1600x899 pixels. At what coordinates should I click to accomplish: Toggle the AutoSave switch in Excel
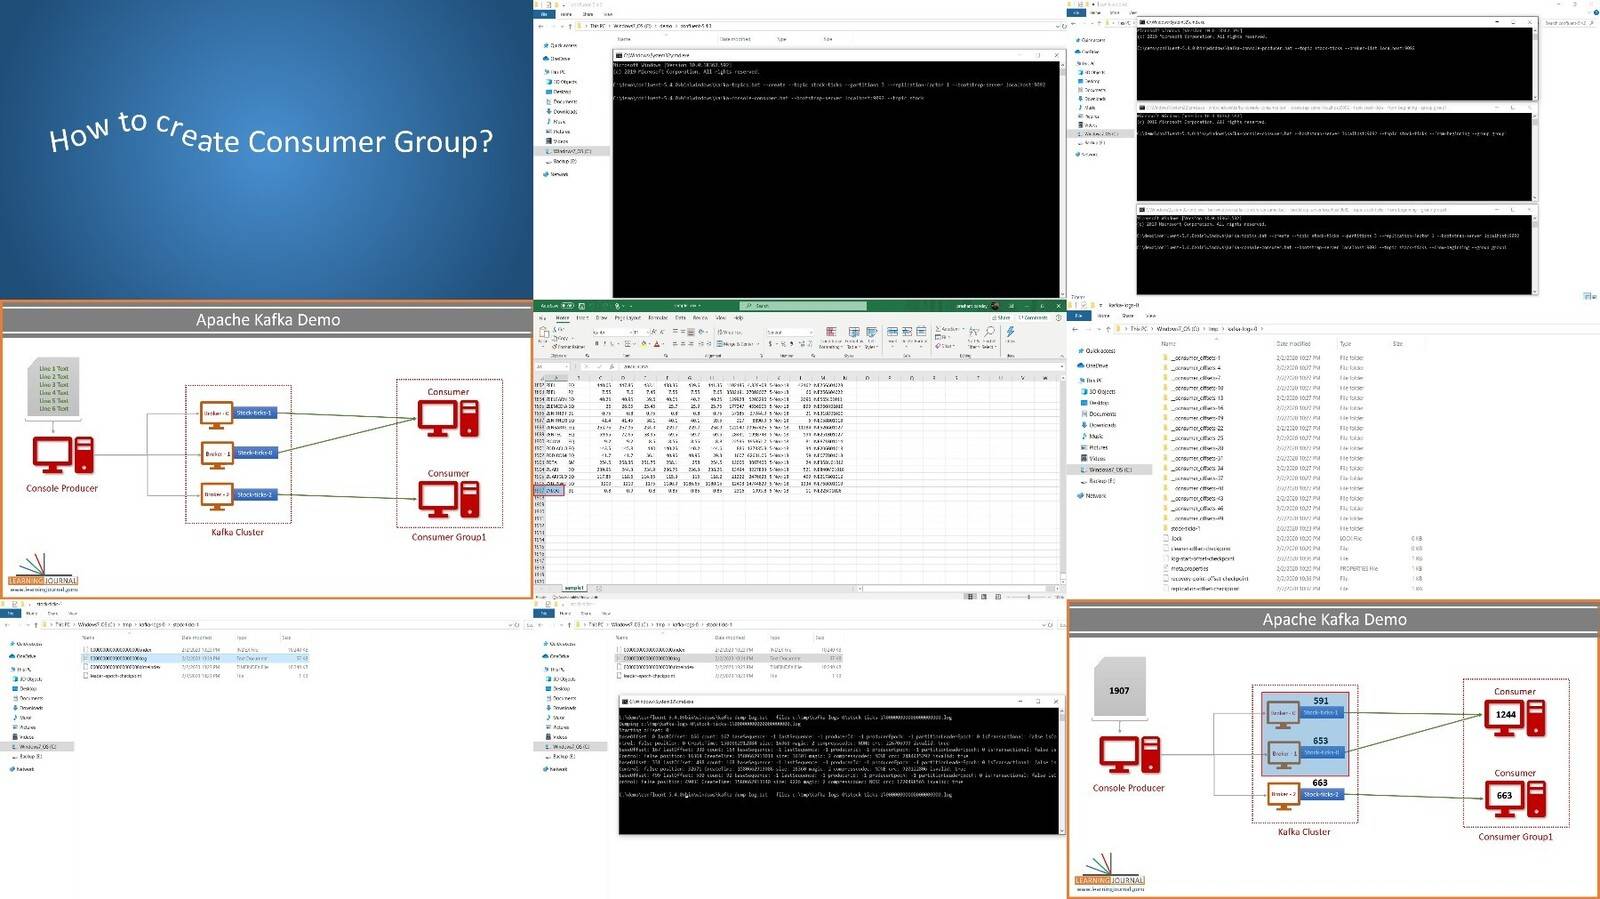[568, 306]
